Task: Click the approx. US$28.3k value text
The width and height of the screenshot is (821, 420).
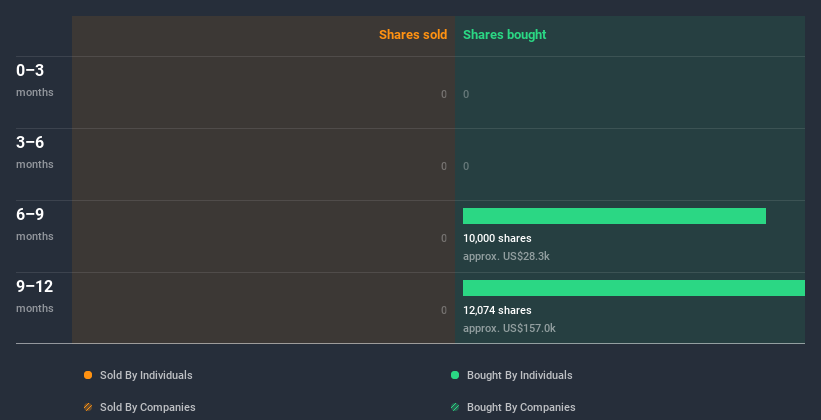Action: click(506, 256)
